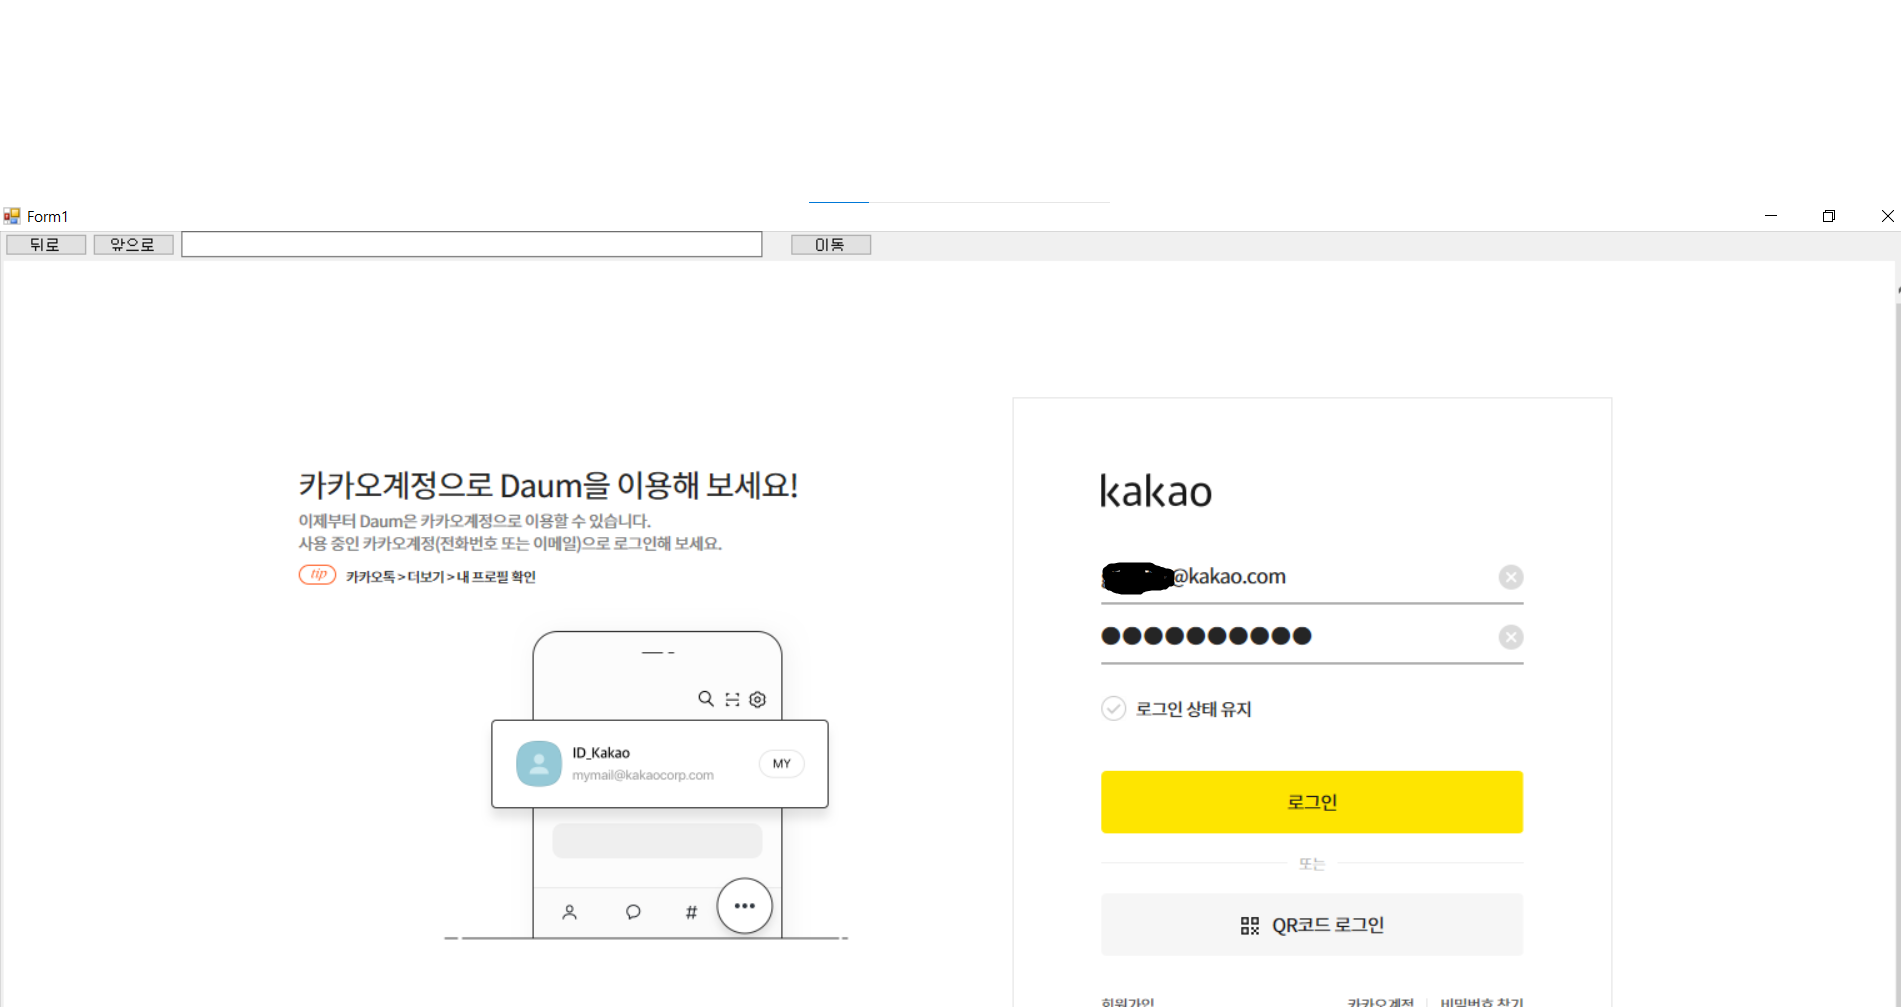Focus the URL address text box
Image resolution: width=1903 pixels, height=1007 pixels.
click(x=472, y=245)
